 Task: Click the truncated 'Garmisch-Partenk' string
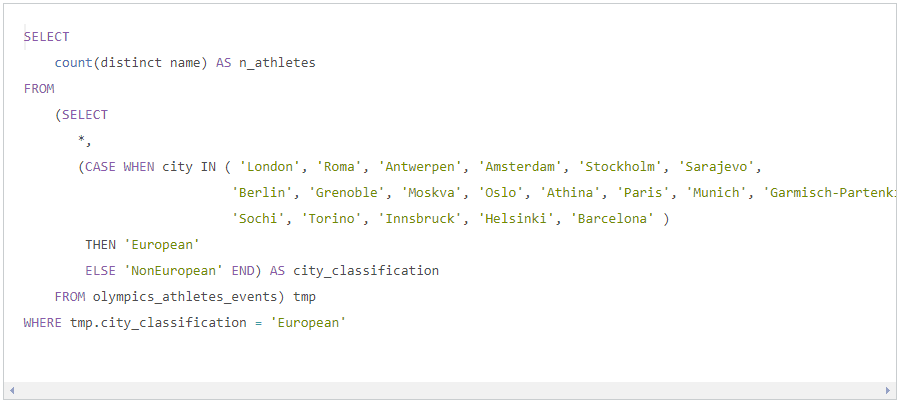coord(830,193)
